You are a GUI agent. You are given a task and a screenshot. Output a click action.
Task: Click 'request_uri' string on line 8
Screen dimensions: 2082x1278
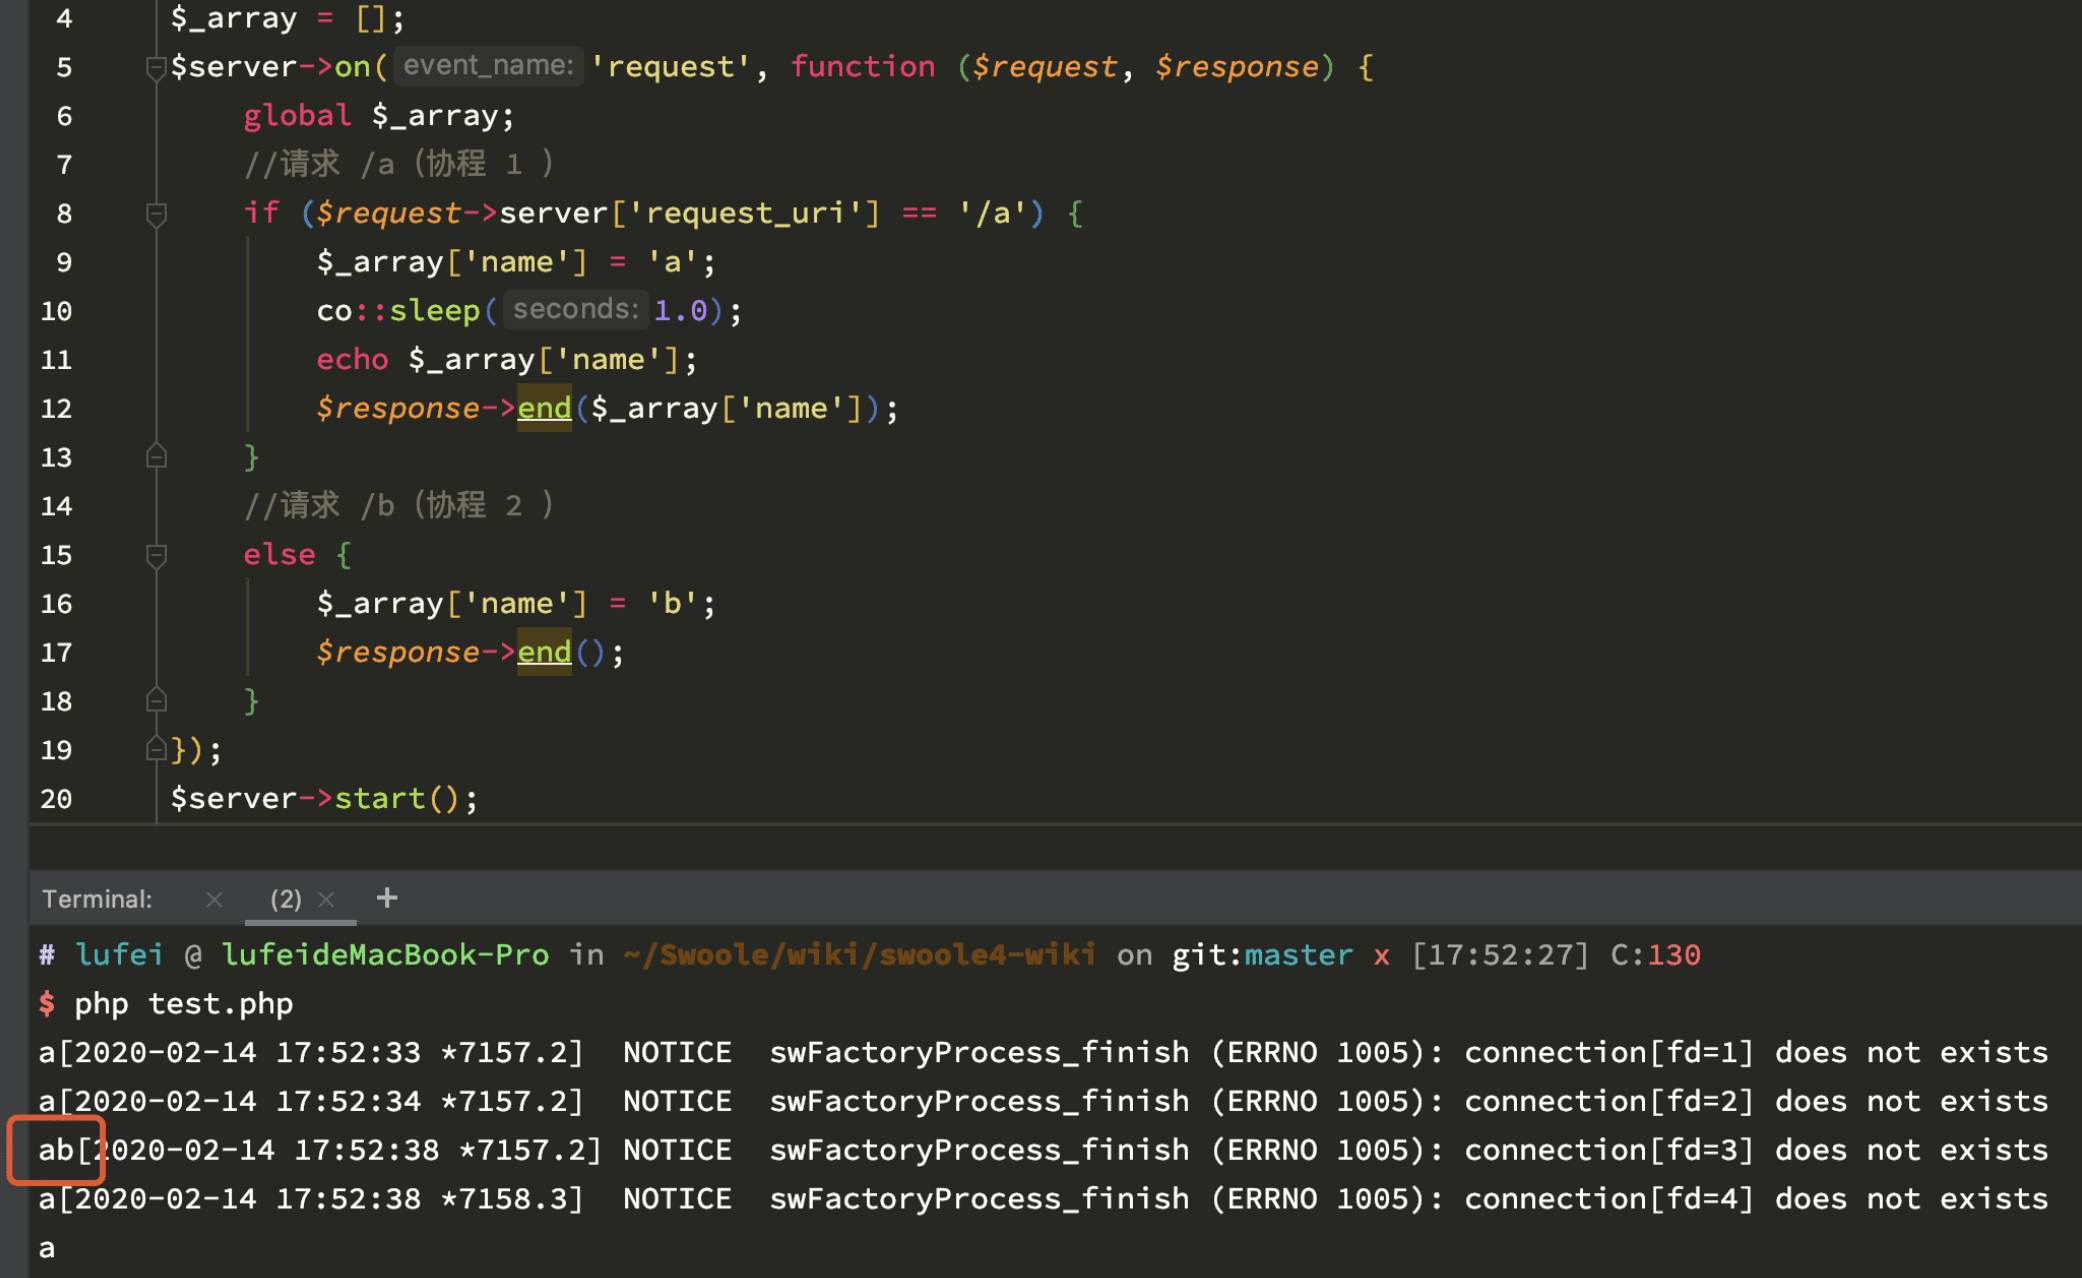[745, 214]
